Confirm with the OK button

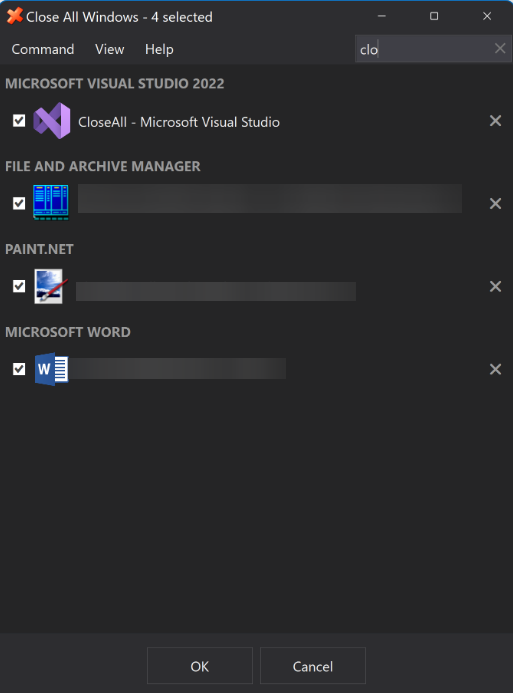pos(200,666)
